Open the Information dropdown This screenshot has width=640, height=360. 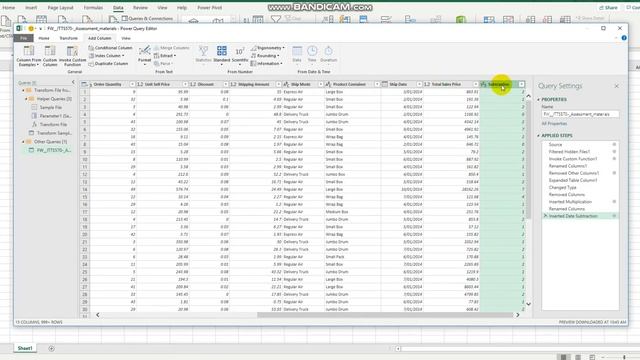[x=267, y=64]
